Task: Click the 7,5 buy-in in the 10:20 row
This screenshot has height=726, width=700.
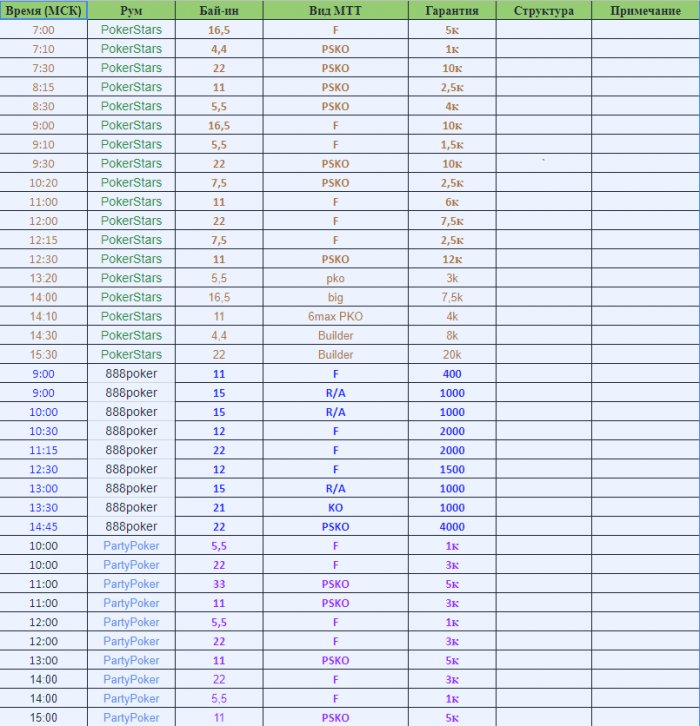Action: (x=219, y=182)
